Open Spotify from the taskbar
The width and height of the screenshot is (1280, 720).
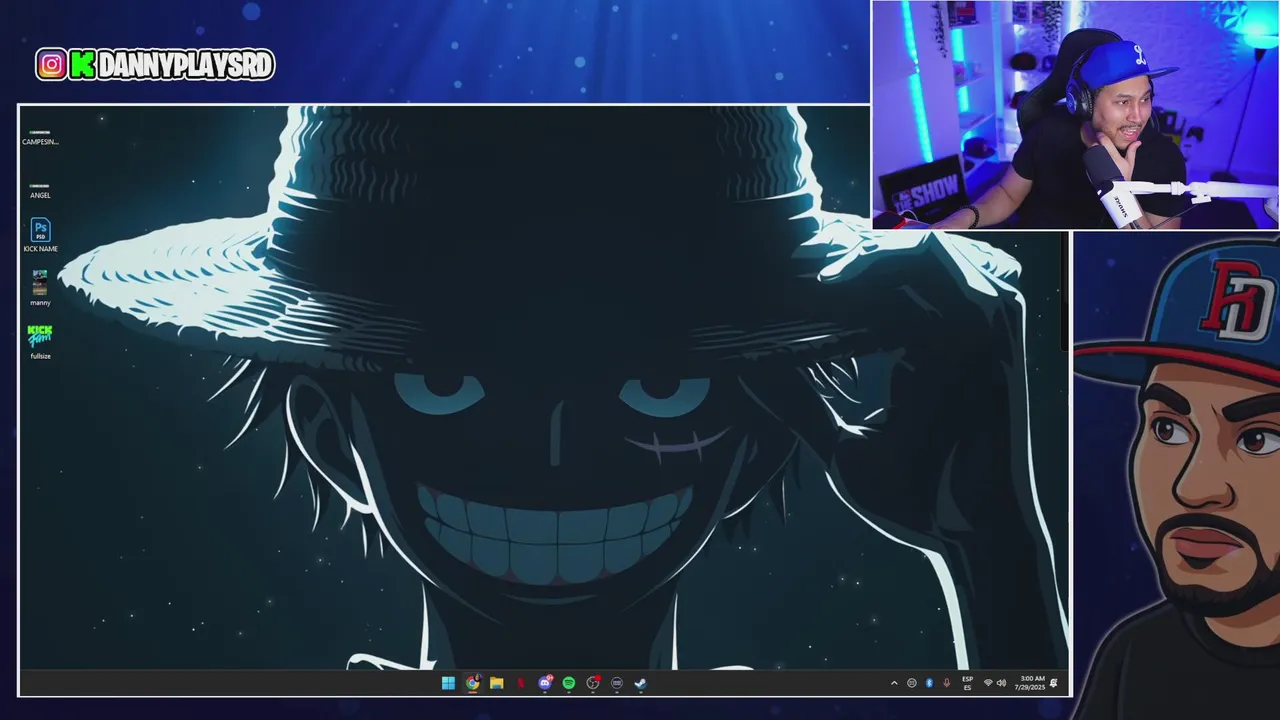click(569, 683)
